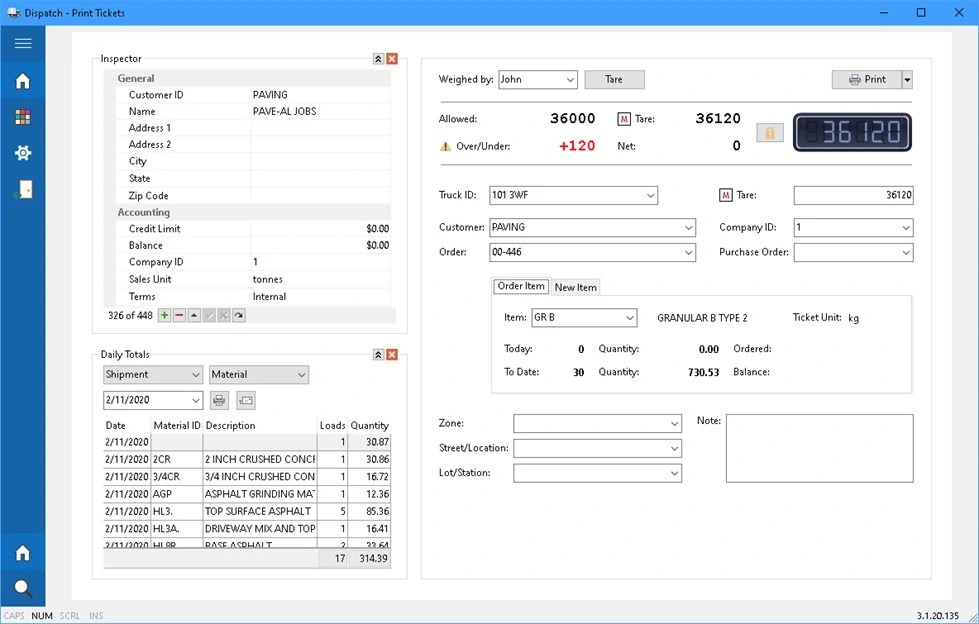The image size is (979, 624).
Task: Open search with the magnifier icon in the sidebar
Action: click(x=22, y=588)
